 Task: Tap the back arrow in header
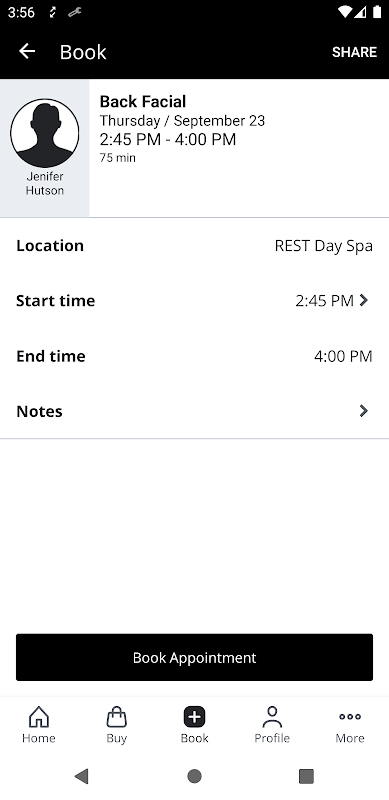[x=27, y=52]
